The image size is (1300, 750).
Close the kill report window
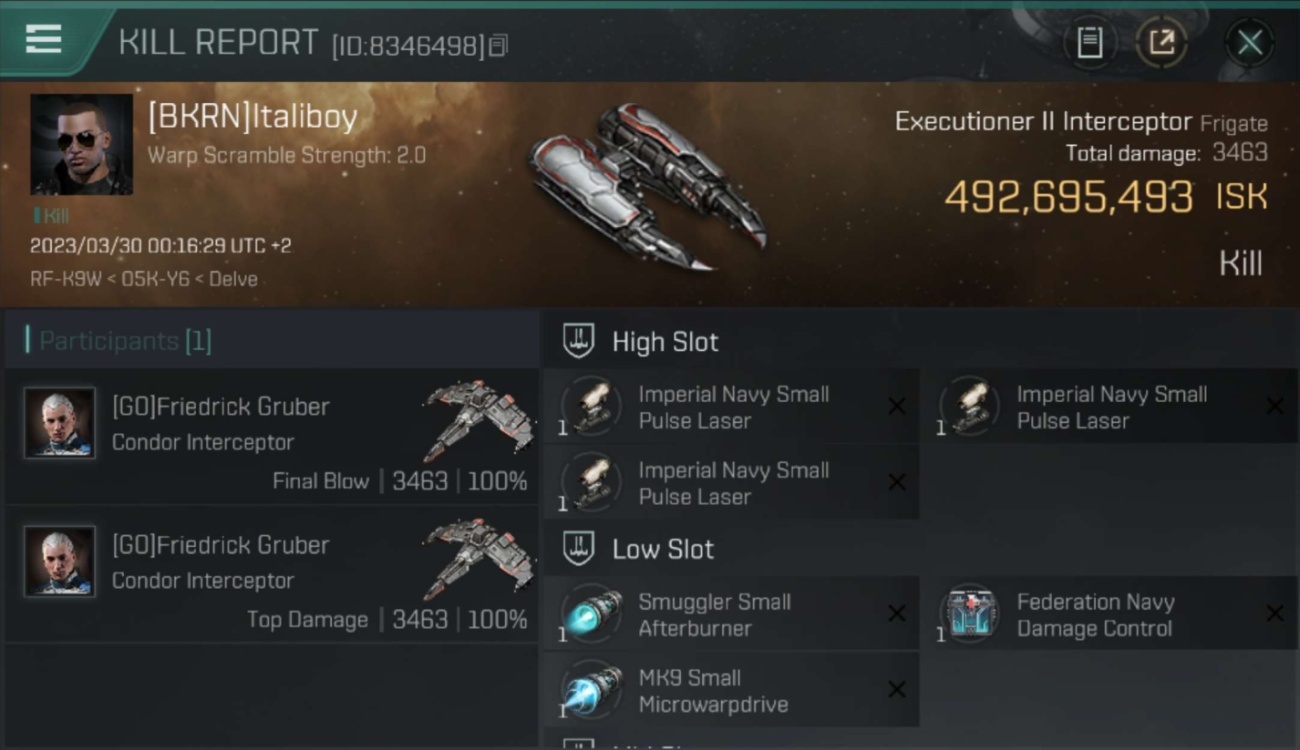(1250, 43)
